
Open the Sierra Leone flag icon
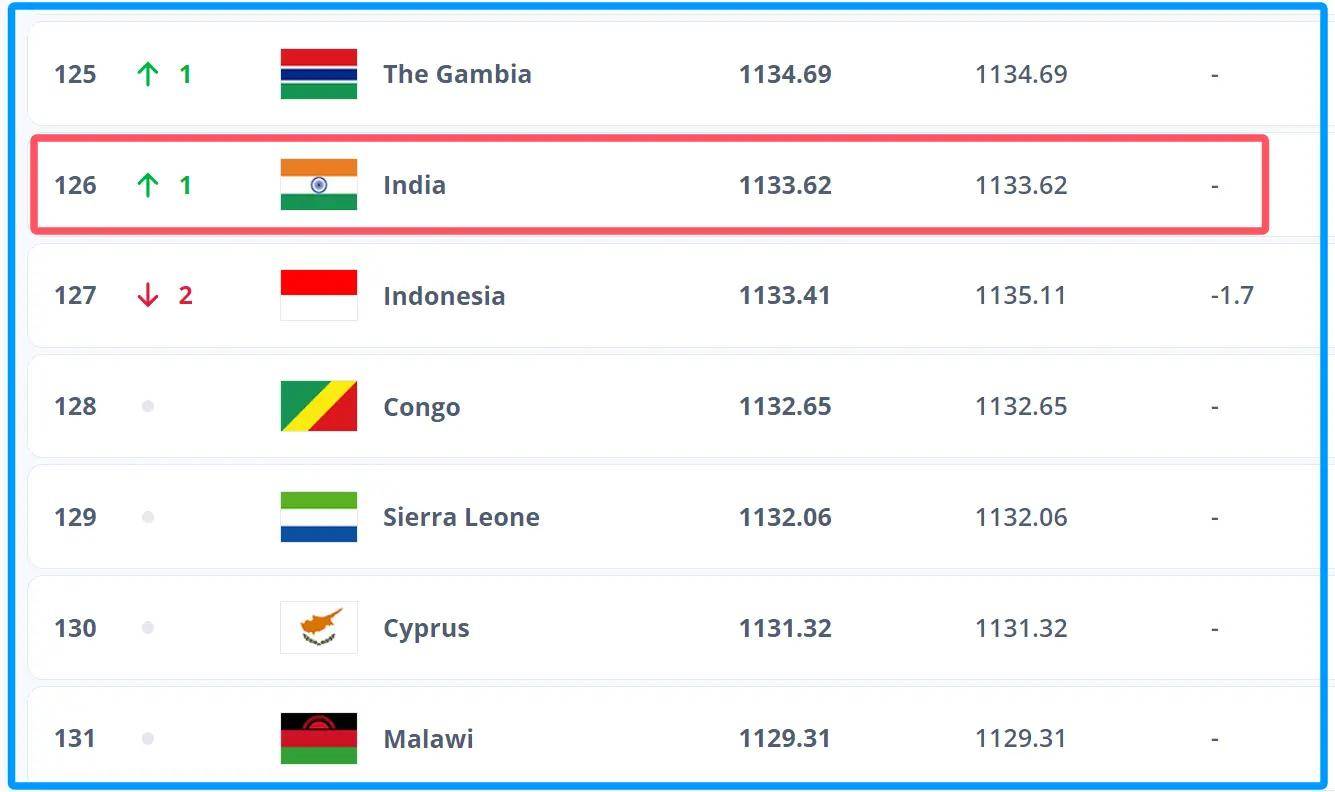coord(319,517)
